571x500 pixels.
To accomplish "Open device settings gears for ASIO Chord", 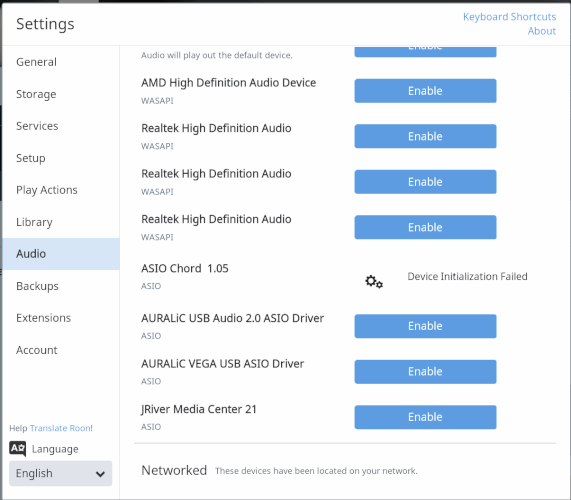I will [x=374, y=282].
